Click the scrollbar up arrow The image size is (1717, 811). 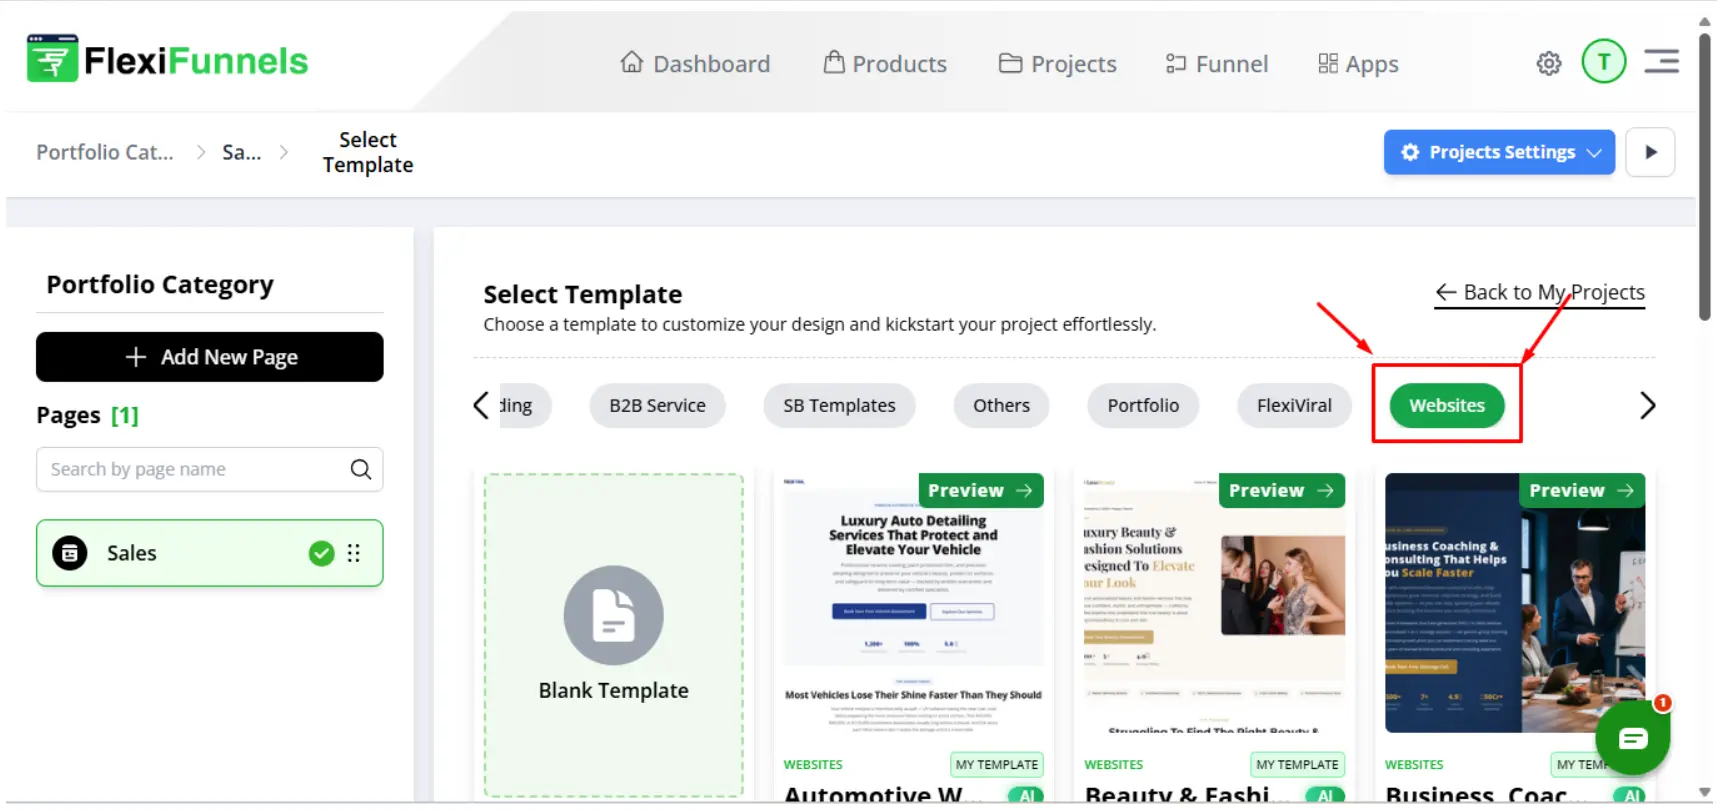coord(1705,21)
